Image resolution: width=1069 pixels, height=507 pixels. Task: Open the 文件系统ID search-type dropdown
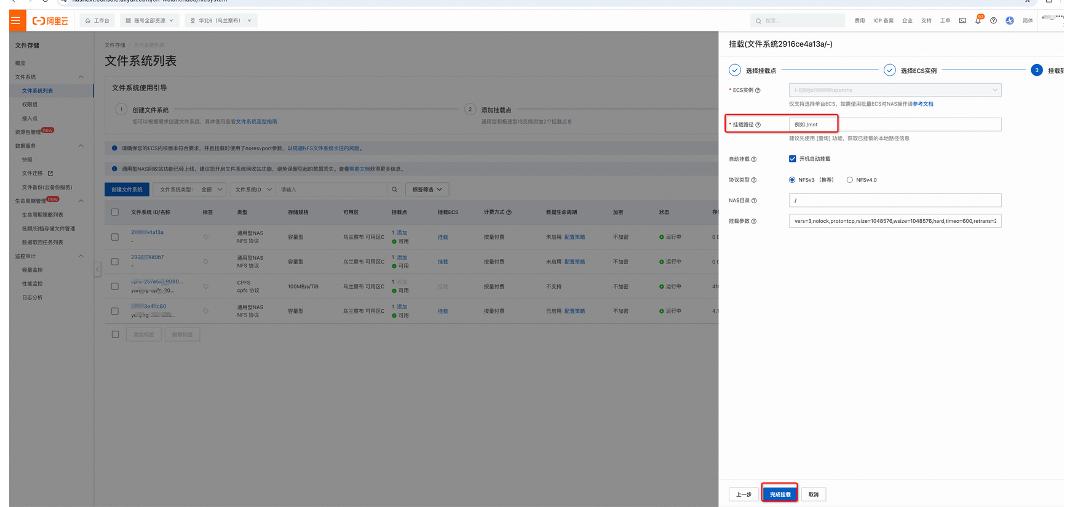pos(252,189)
